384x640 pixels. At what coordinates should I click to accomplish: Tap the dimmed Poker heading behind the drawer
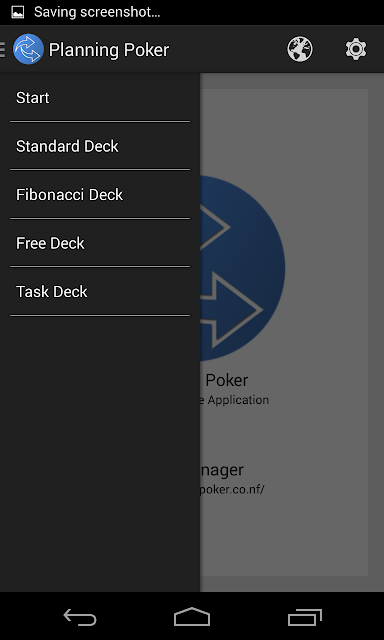pyautogui.click(x=226, y=380)
